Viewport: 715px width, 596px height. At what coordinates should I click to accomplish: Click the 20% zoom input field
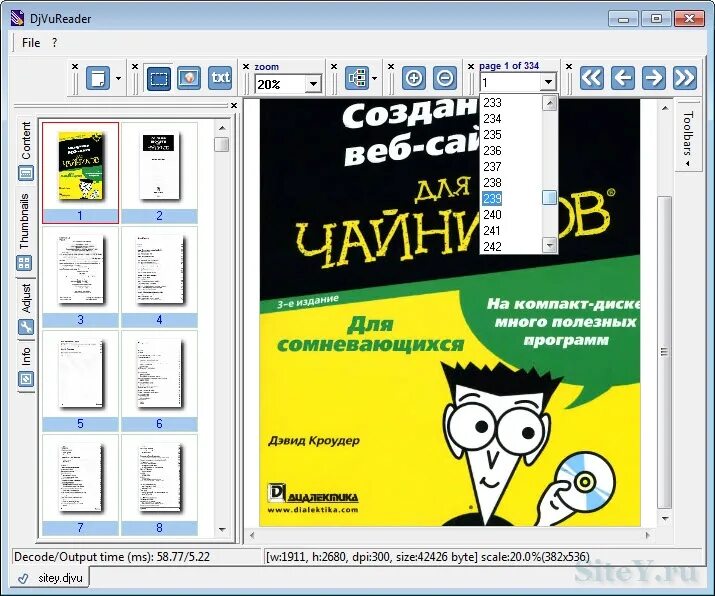[280, 84]
